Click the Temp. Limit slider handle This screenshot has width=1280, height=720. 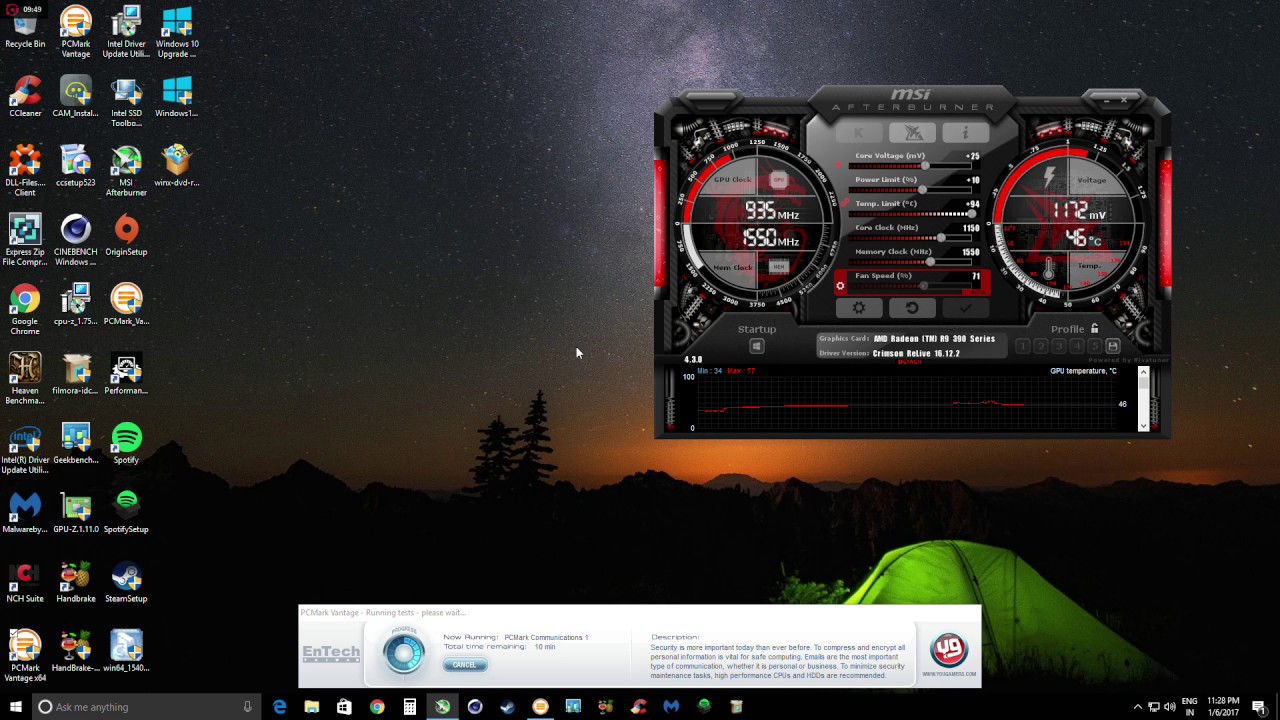[x=970, y=214]
